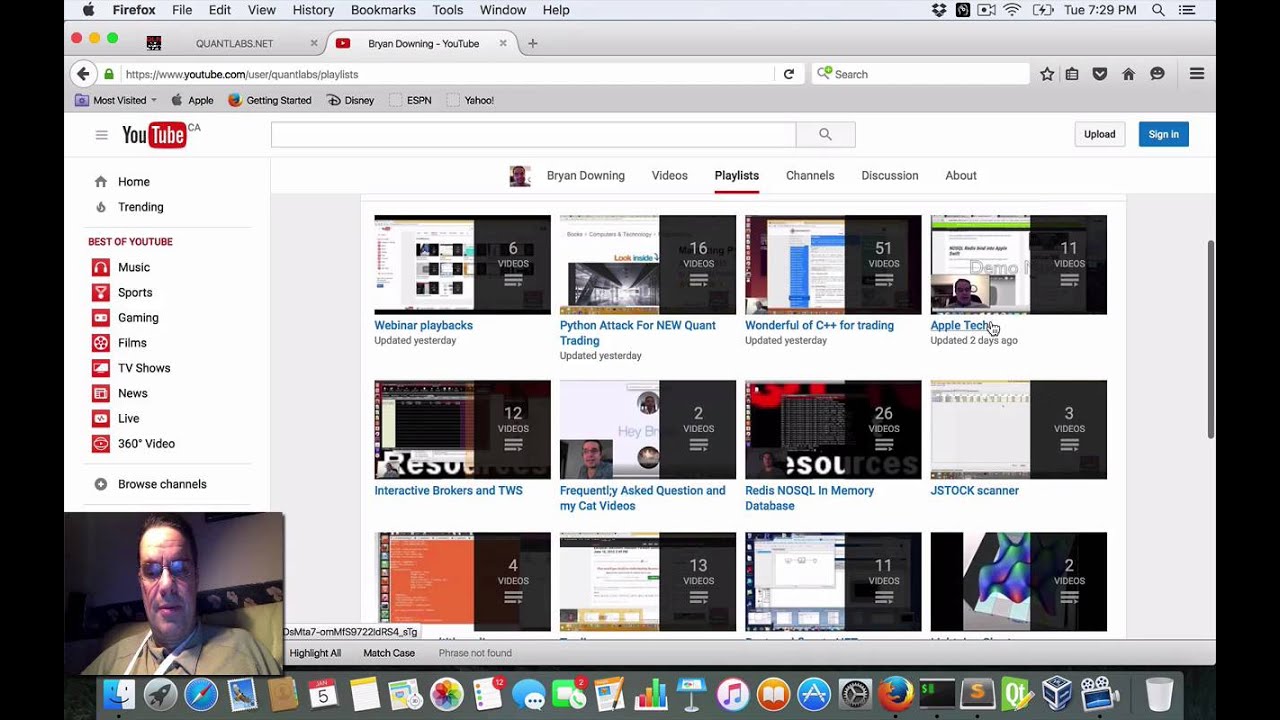Click the Firefox Hello chat smiley icon
Viewport: 1280px width, 720px height.
coord(1157,74)
